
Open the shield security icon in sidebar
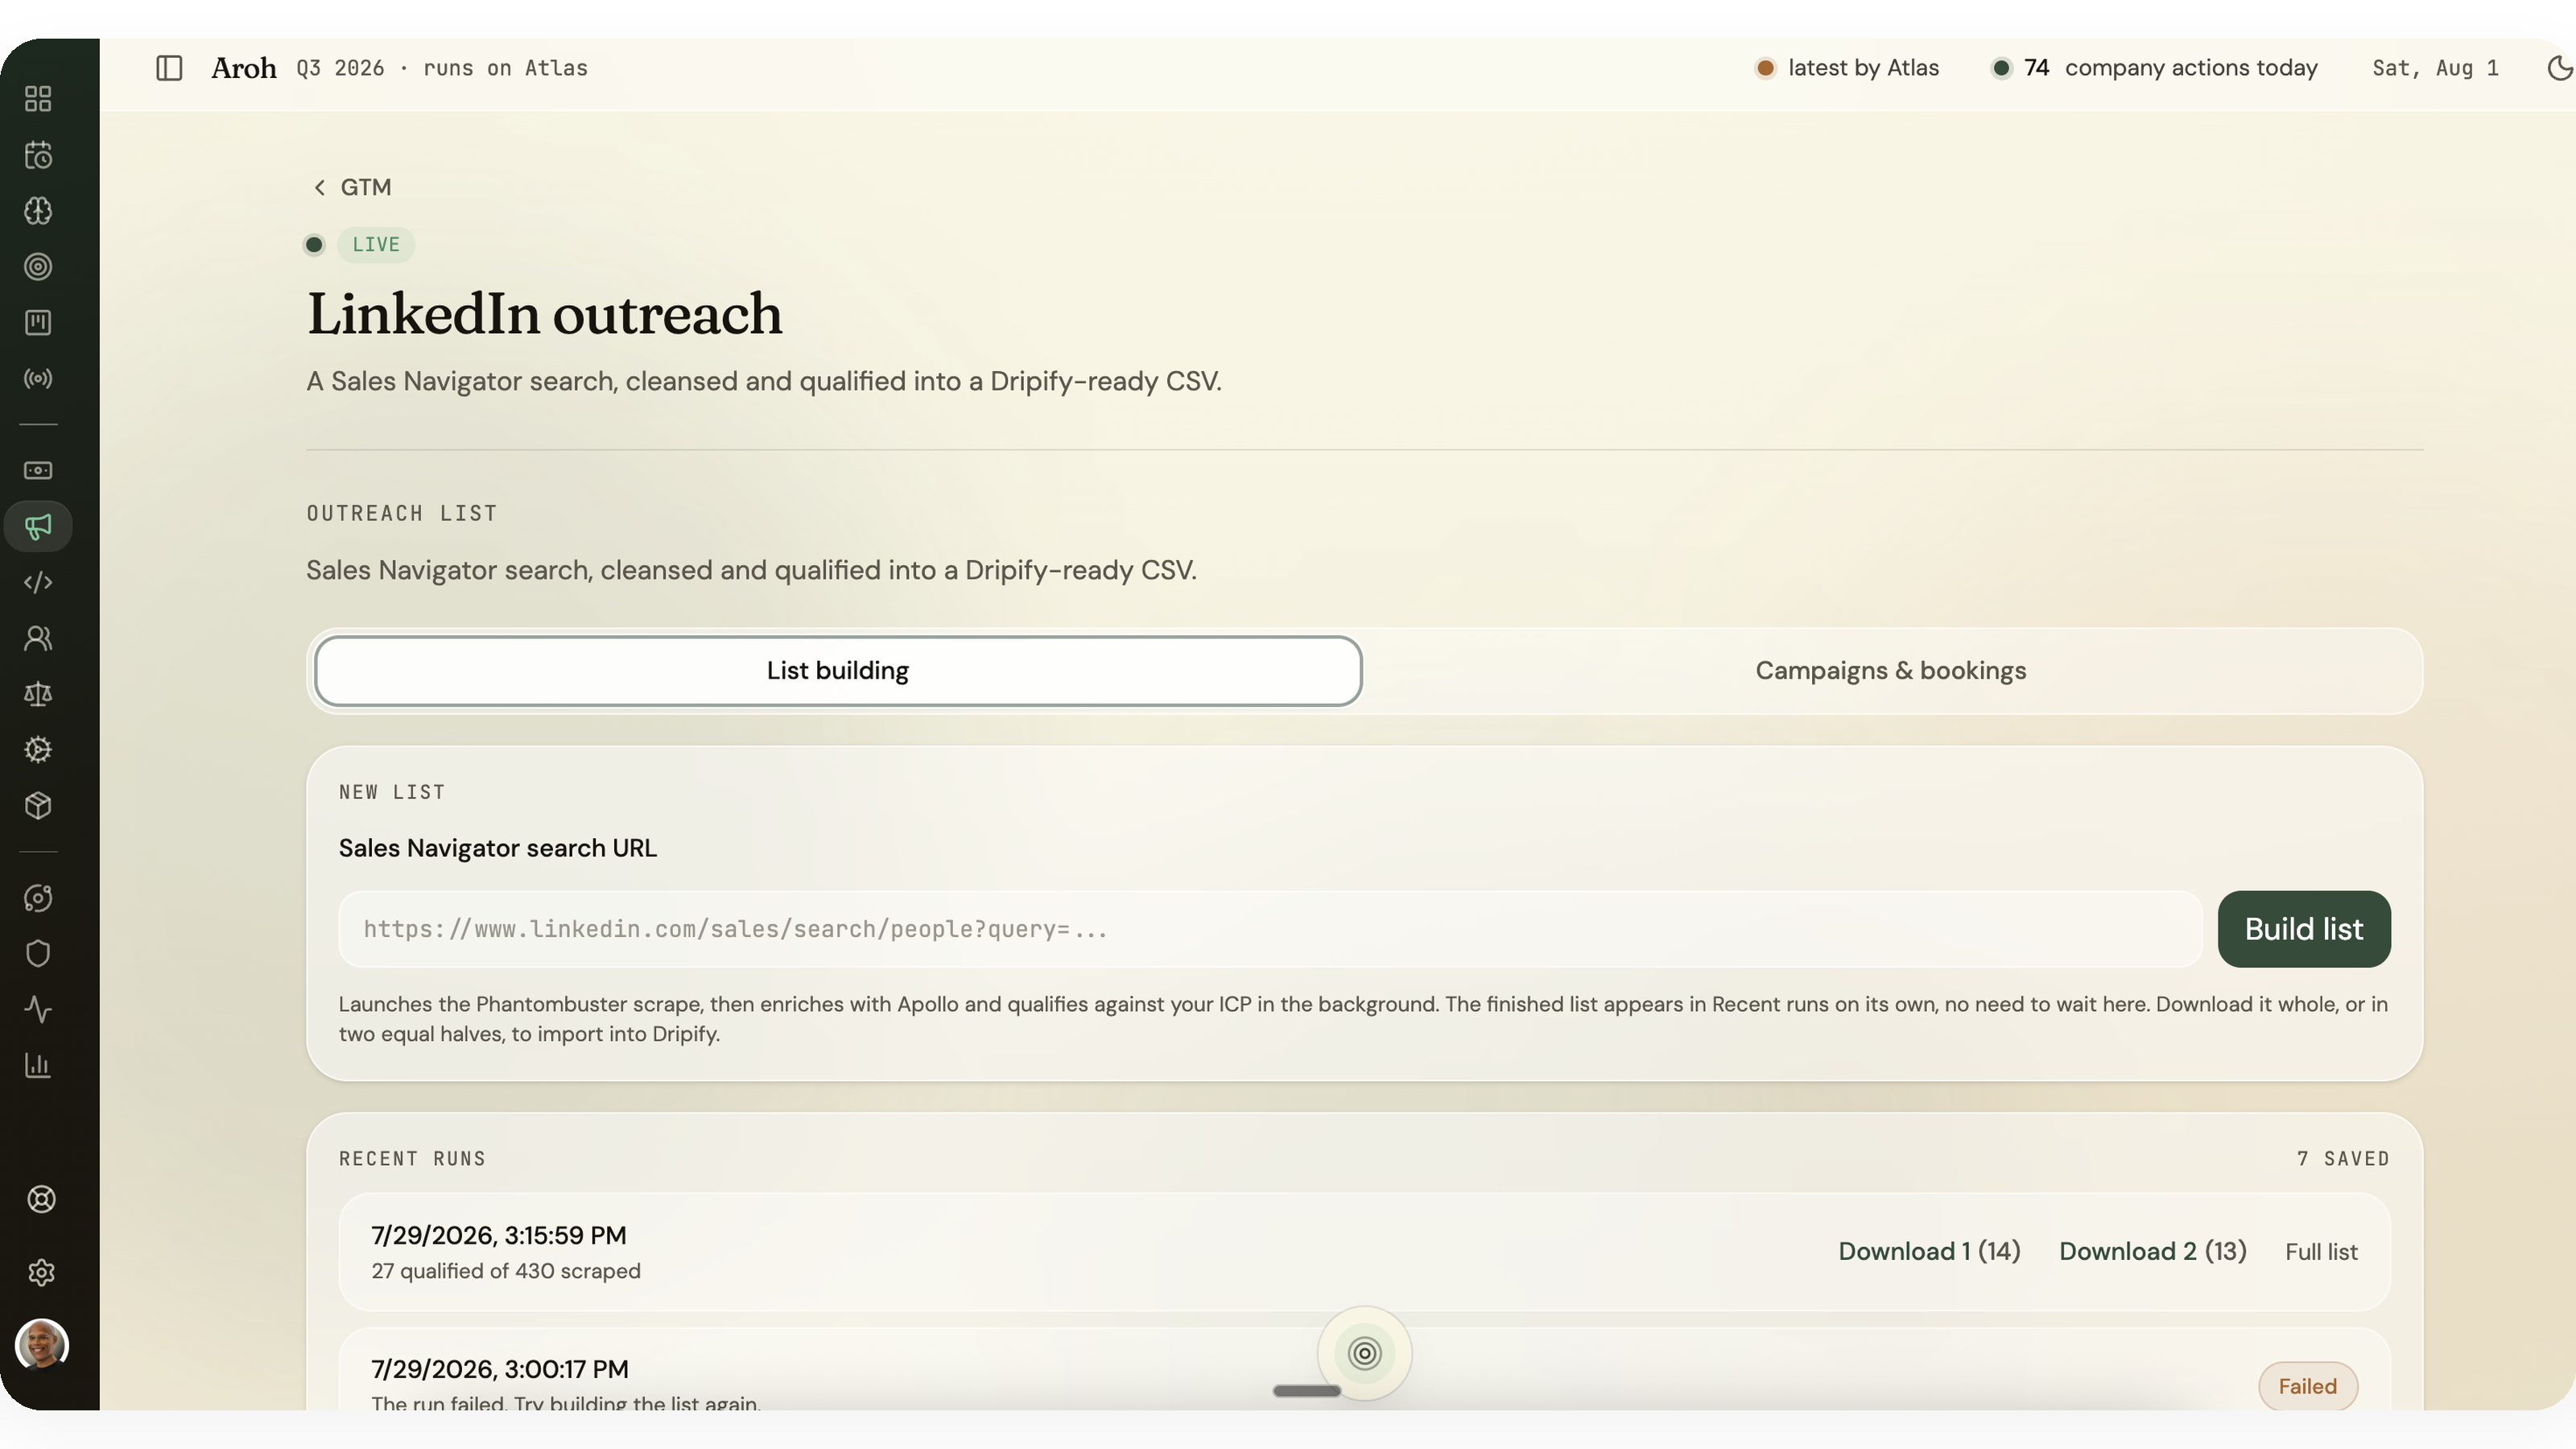[38, 953]
